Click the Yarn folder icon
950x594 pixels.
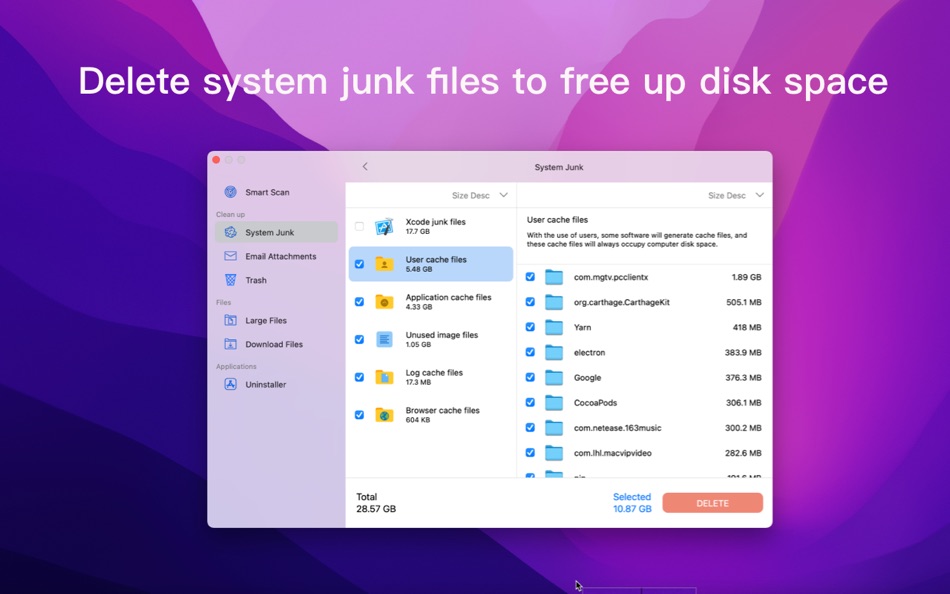coord(554,327)
